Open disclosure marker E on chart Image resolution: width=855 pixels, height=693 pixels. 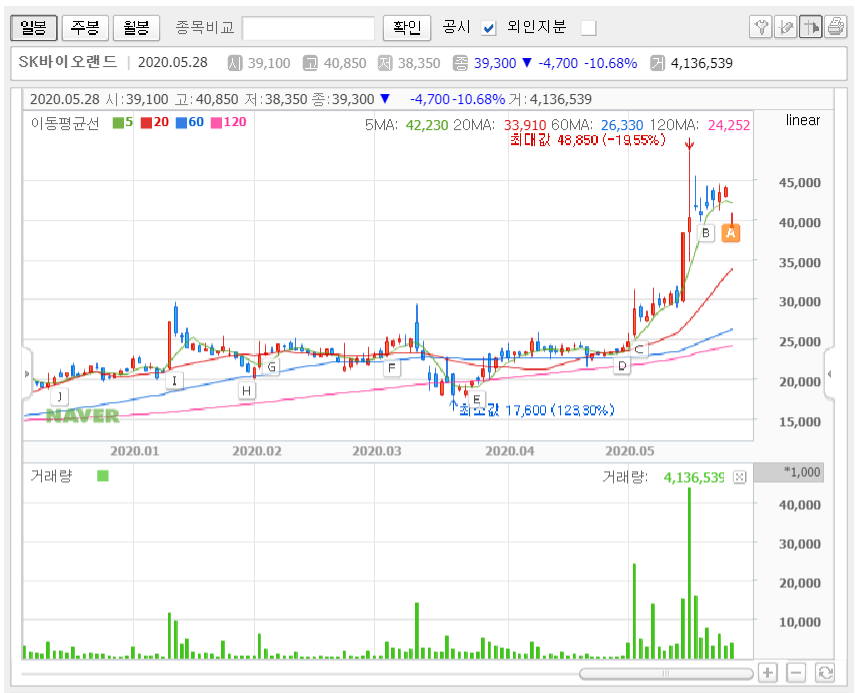477,399
